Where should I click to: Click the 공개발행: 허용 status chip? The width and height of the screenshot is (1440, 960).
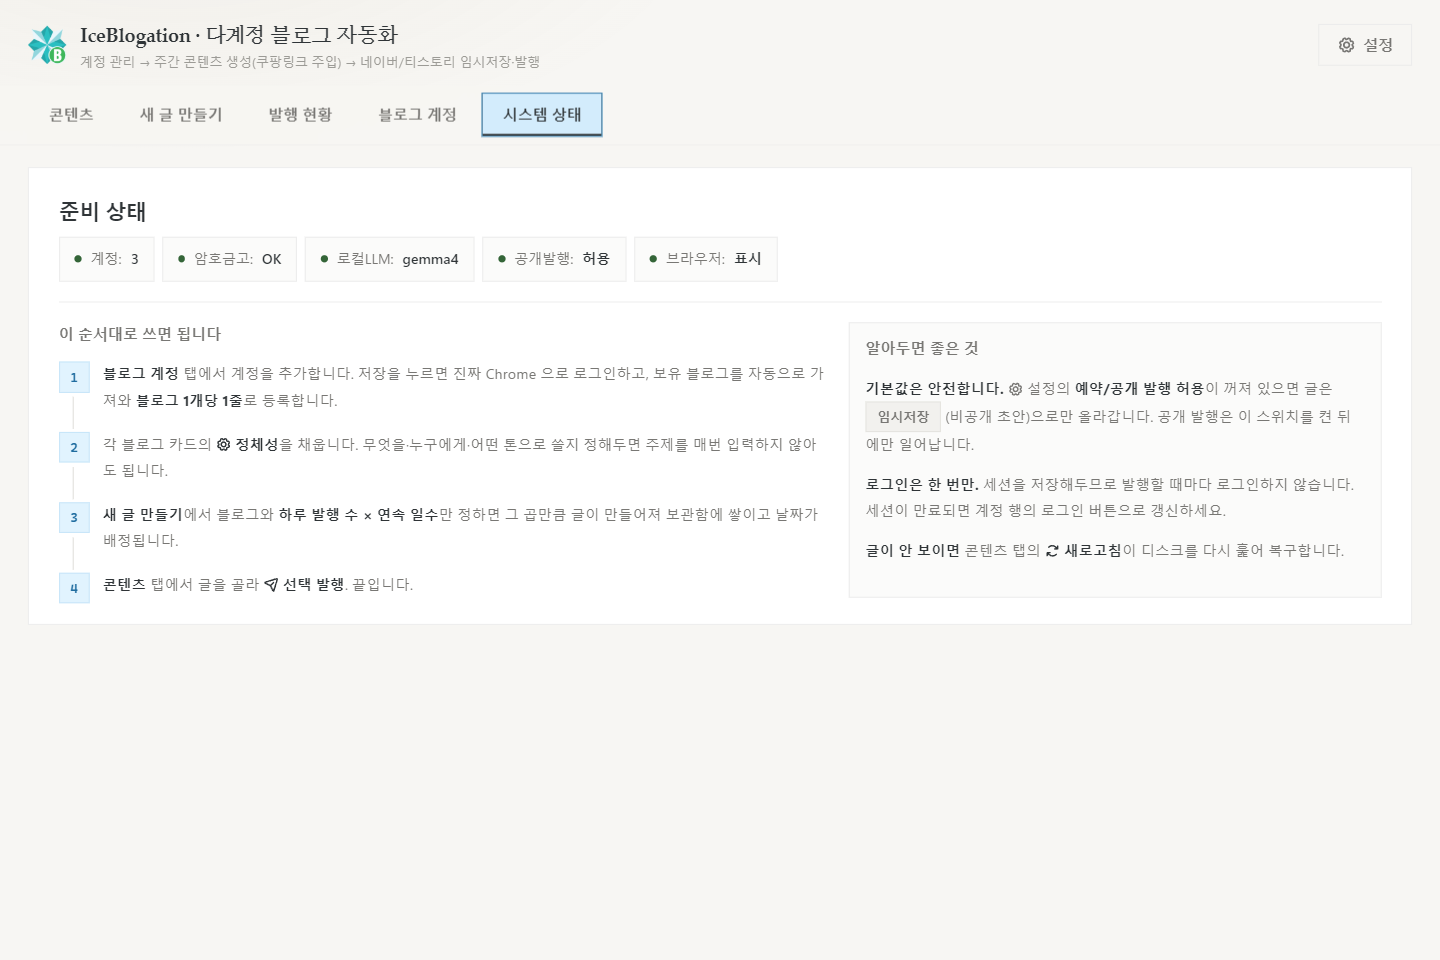(x=554, y=259)
